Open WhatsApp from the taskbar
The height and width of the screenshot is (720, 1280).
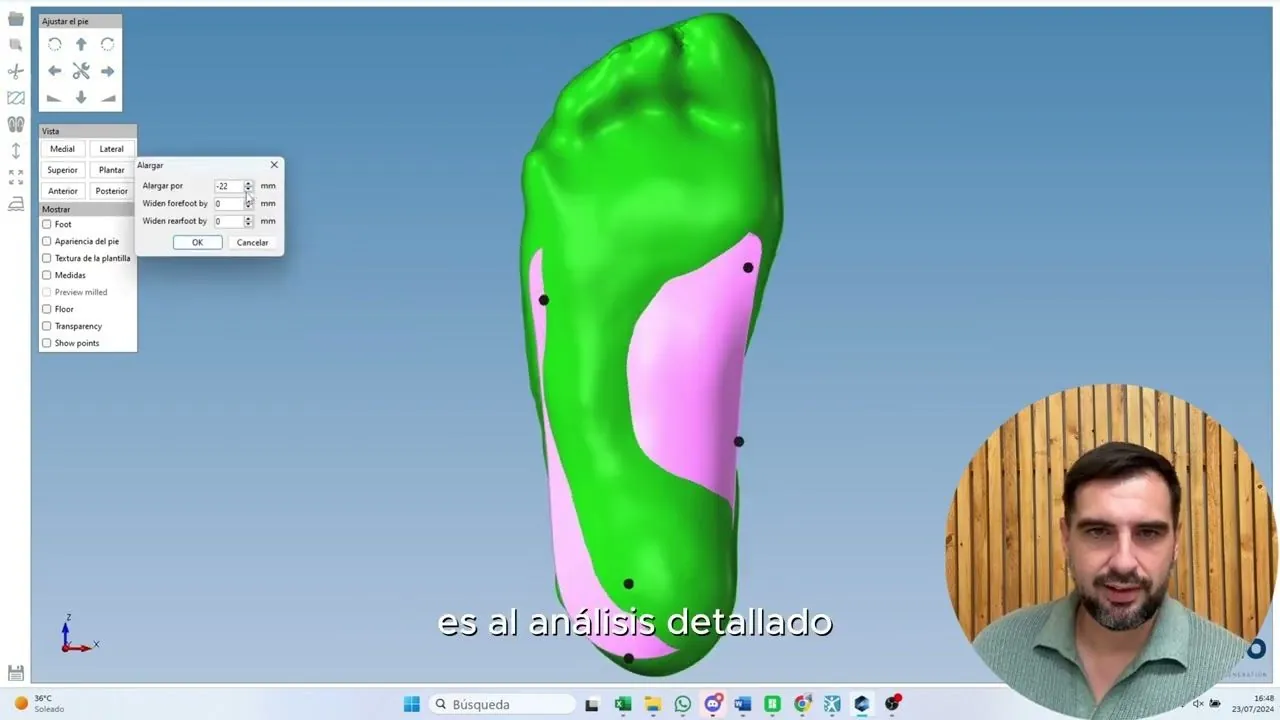(683, 704)
